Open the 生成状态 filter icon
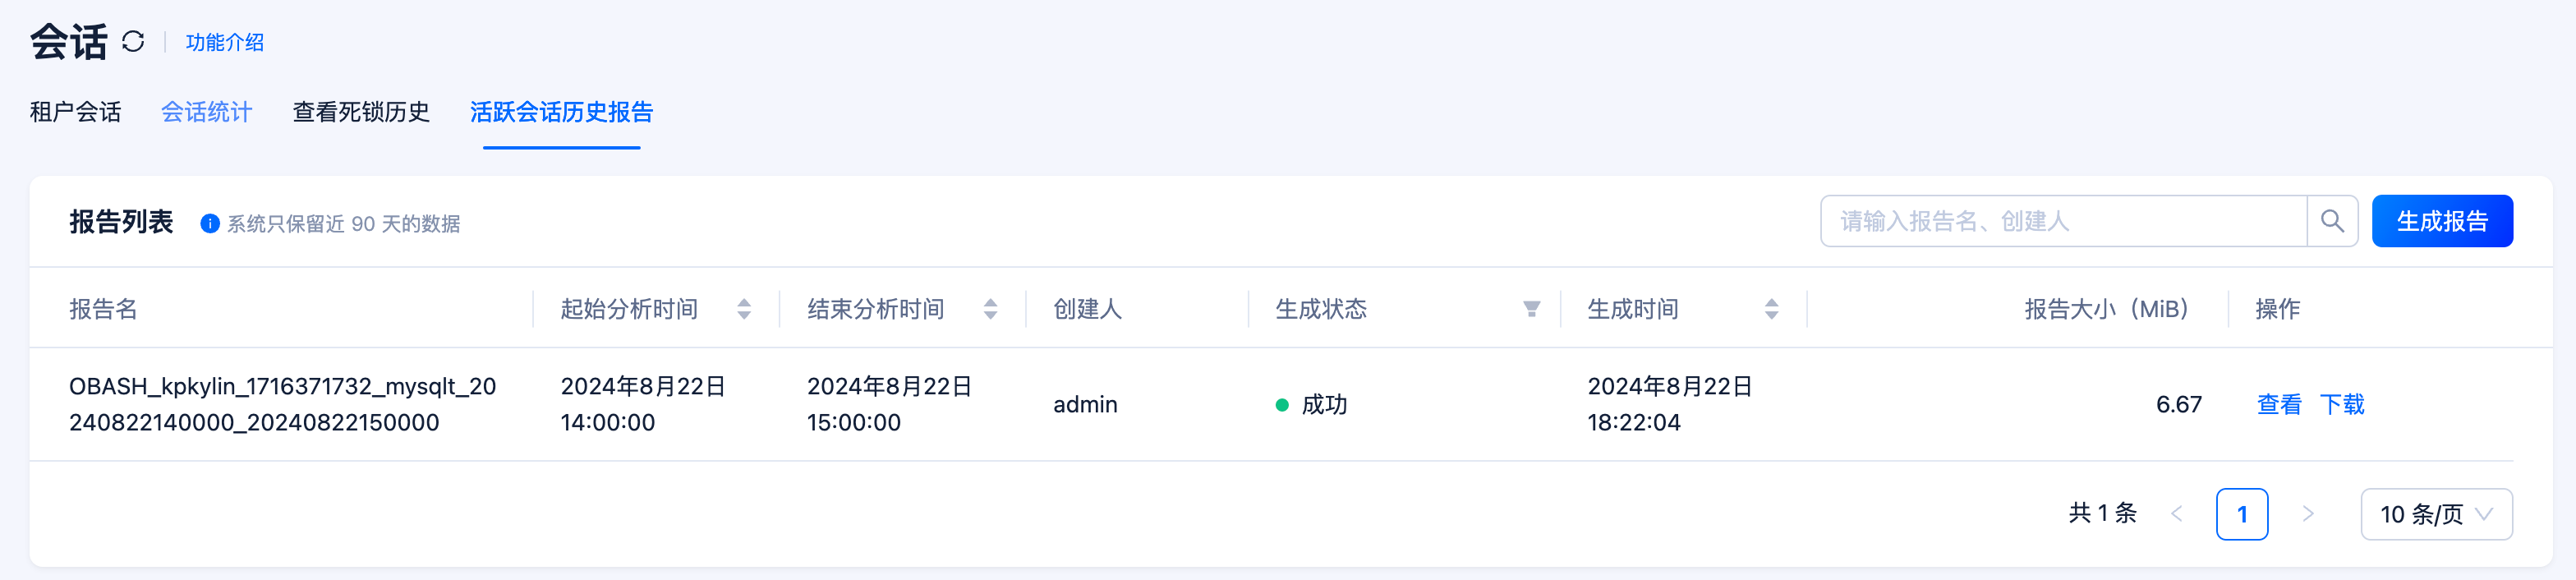 [x=1531, y=309]
